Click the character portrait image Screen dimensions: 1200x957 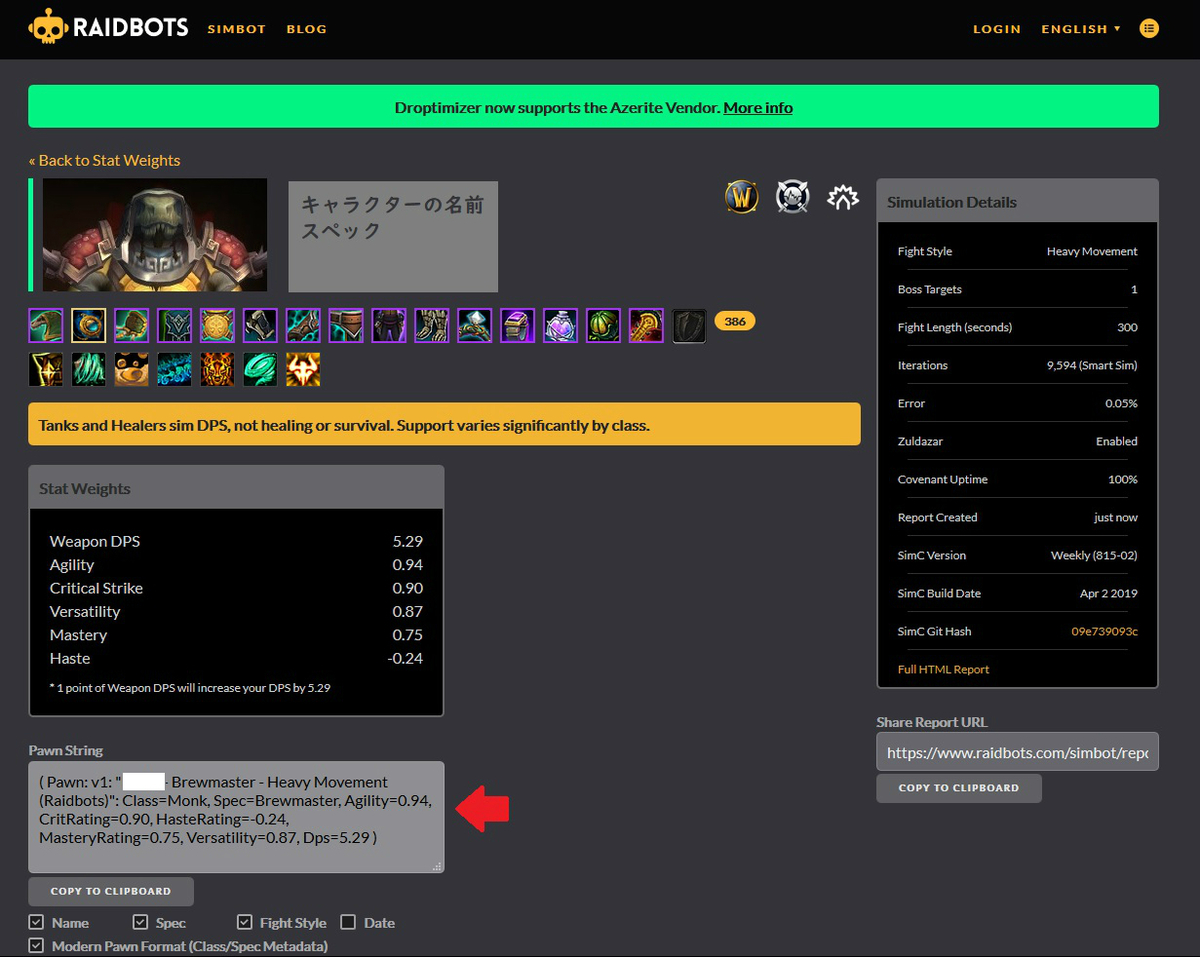click(155, 235)
